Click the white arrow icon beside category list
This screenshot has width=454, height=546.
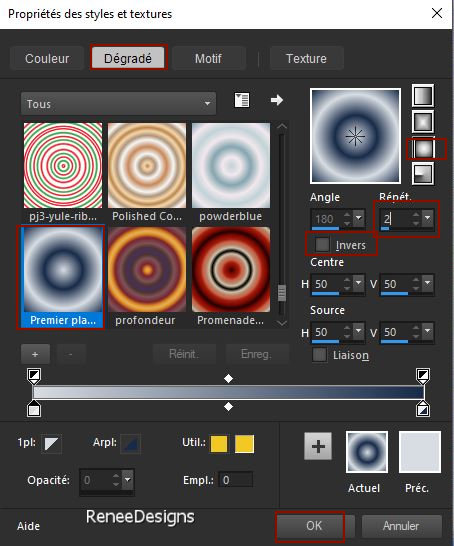(277, 100)
